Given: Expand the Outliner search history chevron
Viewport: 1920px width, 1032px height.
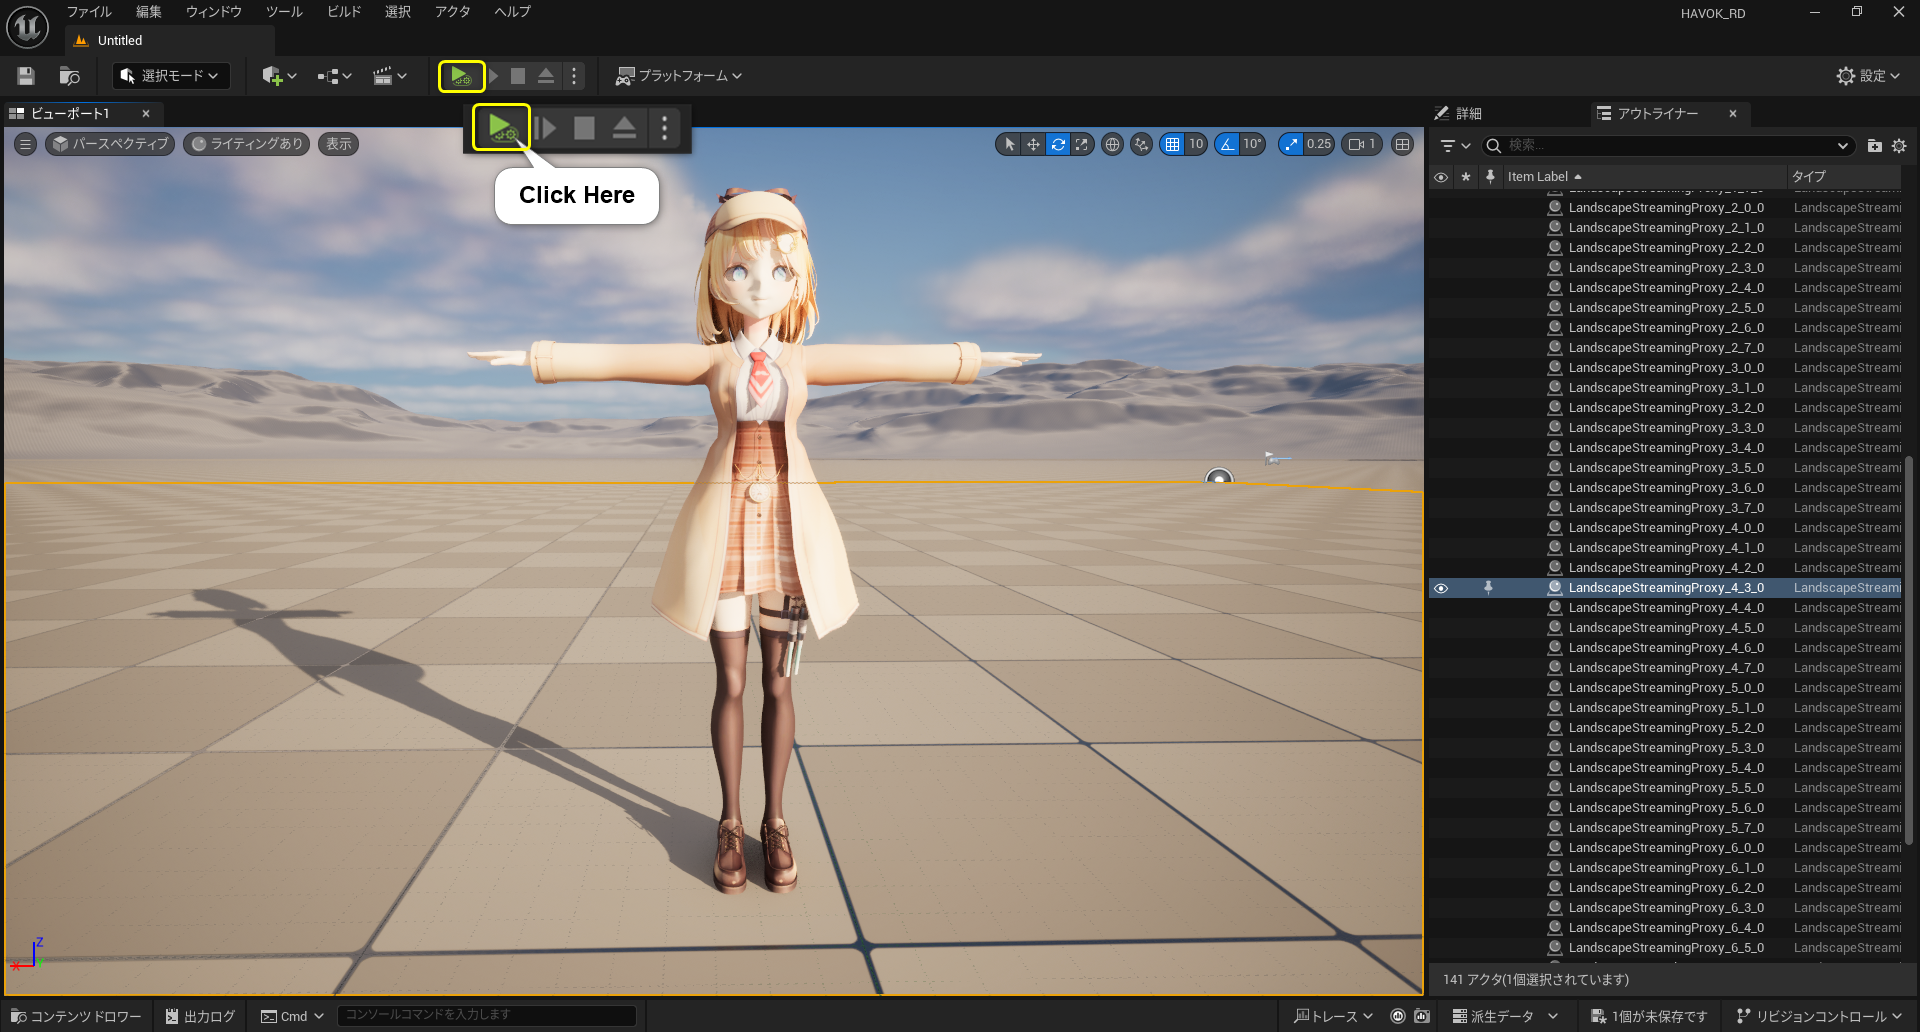Looking at the screenshot, I should (x=1843, y=146).
